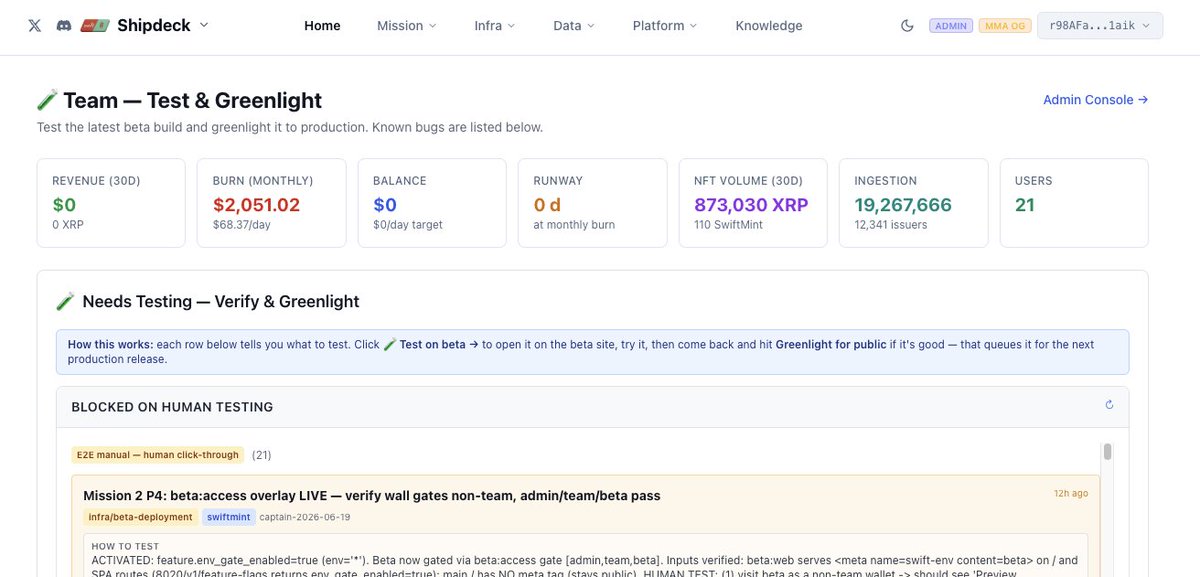Select the Revenue (30D) card
Image resolution: width=1200 pixels, height=577 pixels.
[x=111, y=203]
